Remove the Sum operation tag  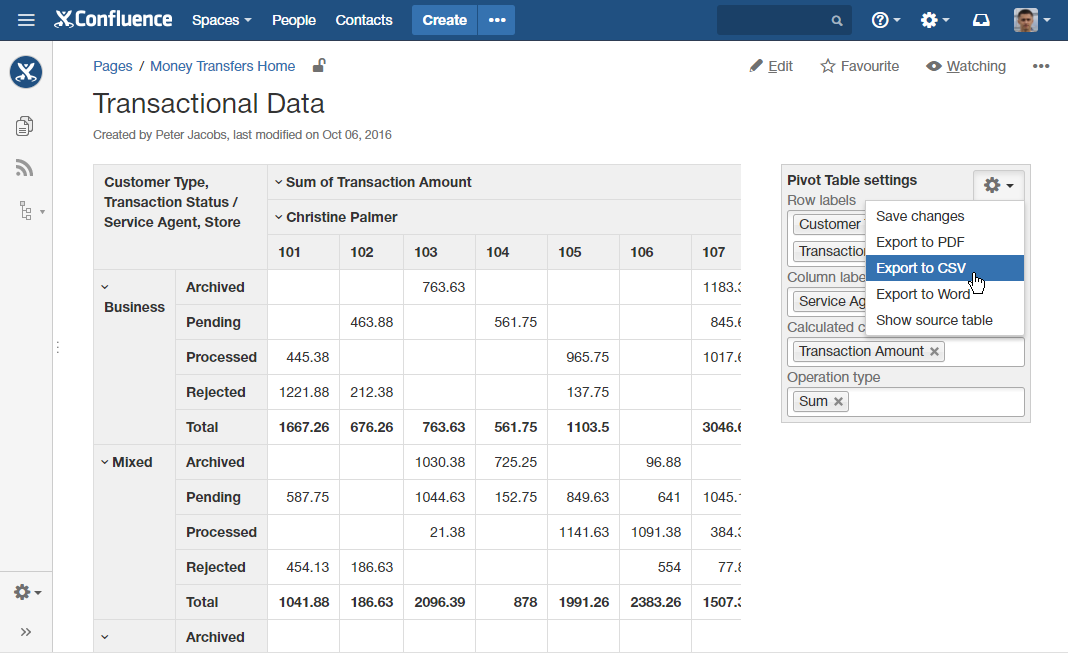tap(839, 401)
